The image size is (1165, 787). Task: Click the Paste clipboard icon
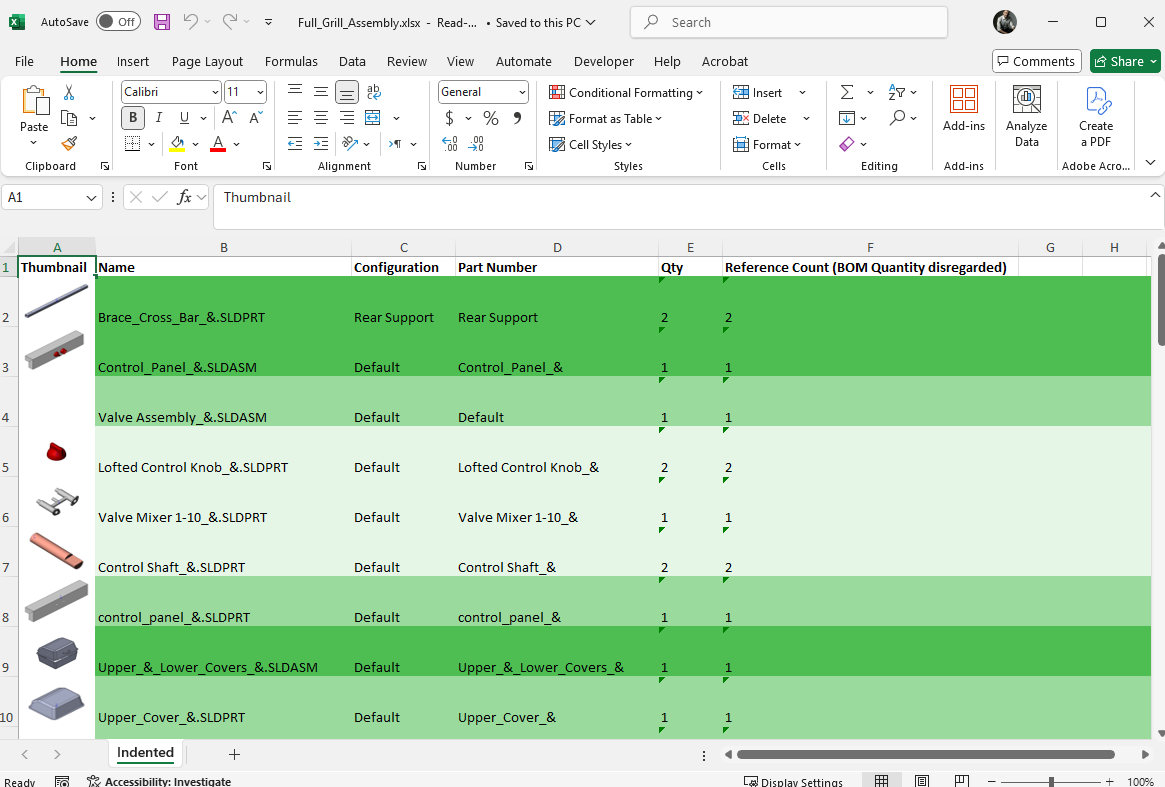click(34, 102)
